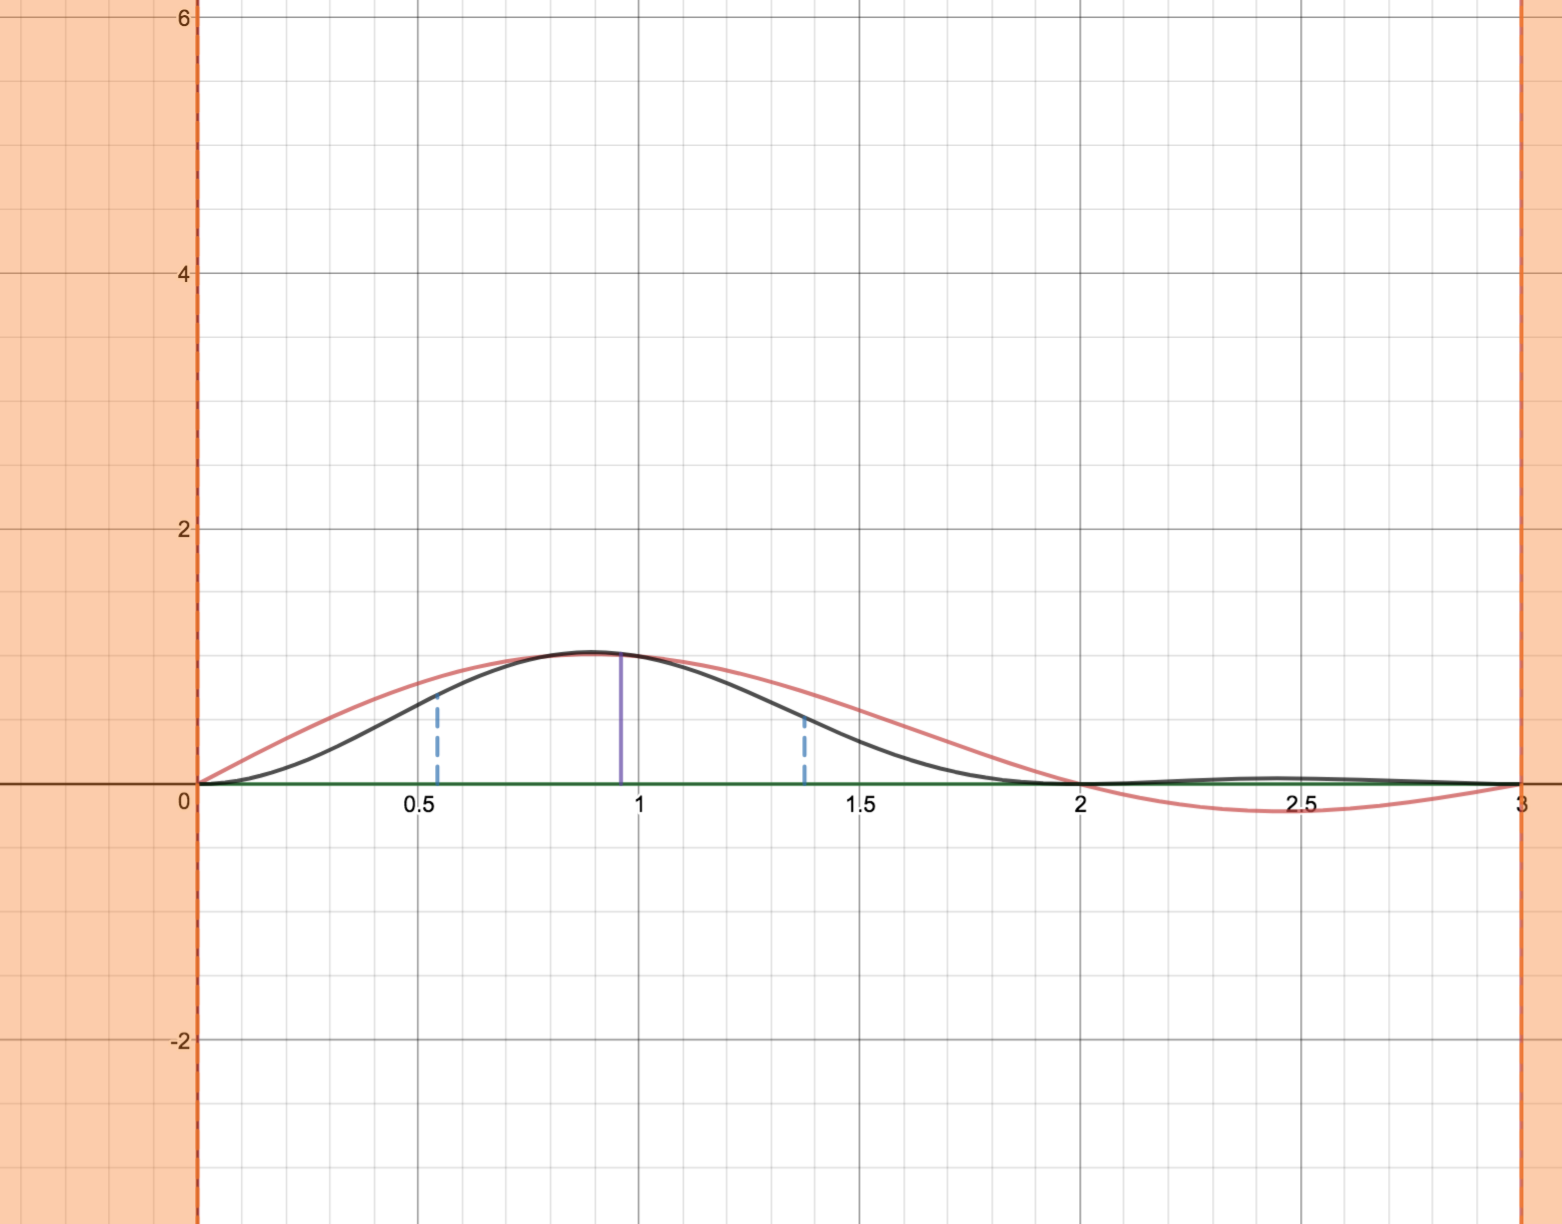This screenshot has width=1562, height=1224.
Task: Select the right blue dashed vertical line
Action: click(804, 752)
